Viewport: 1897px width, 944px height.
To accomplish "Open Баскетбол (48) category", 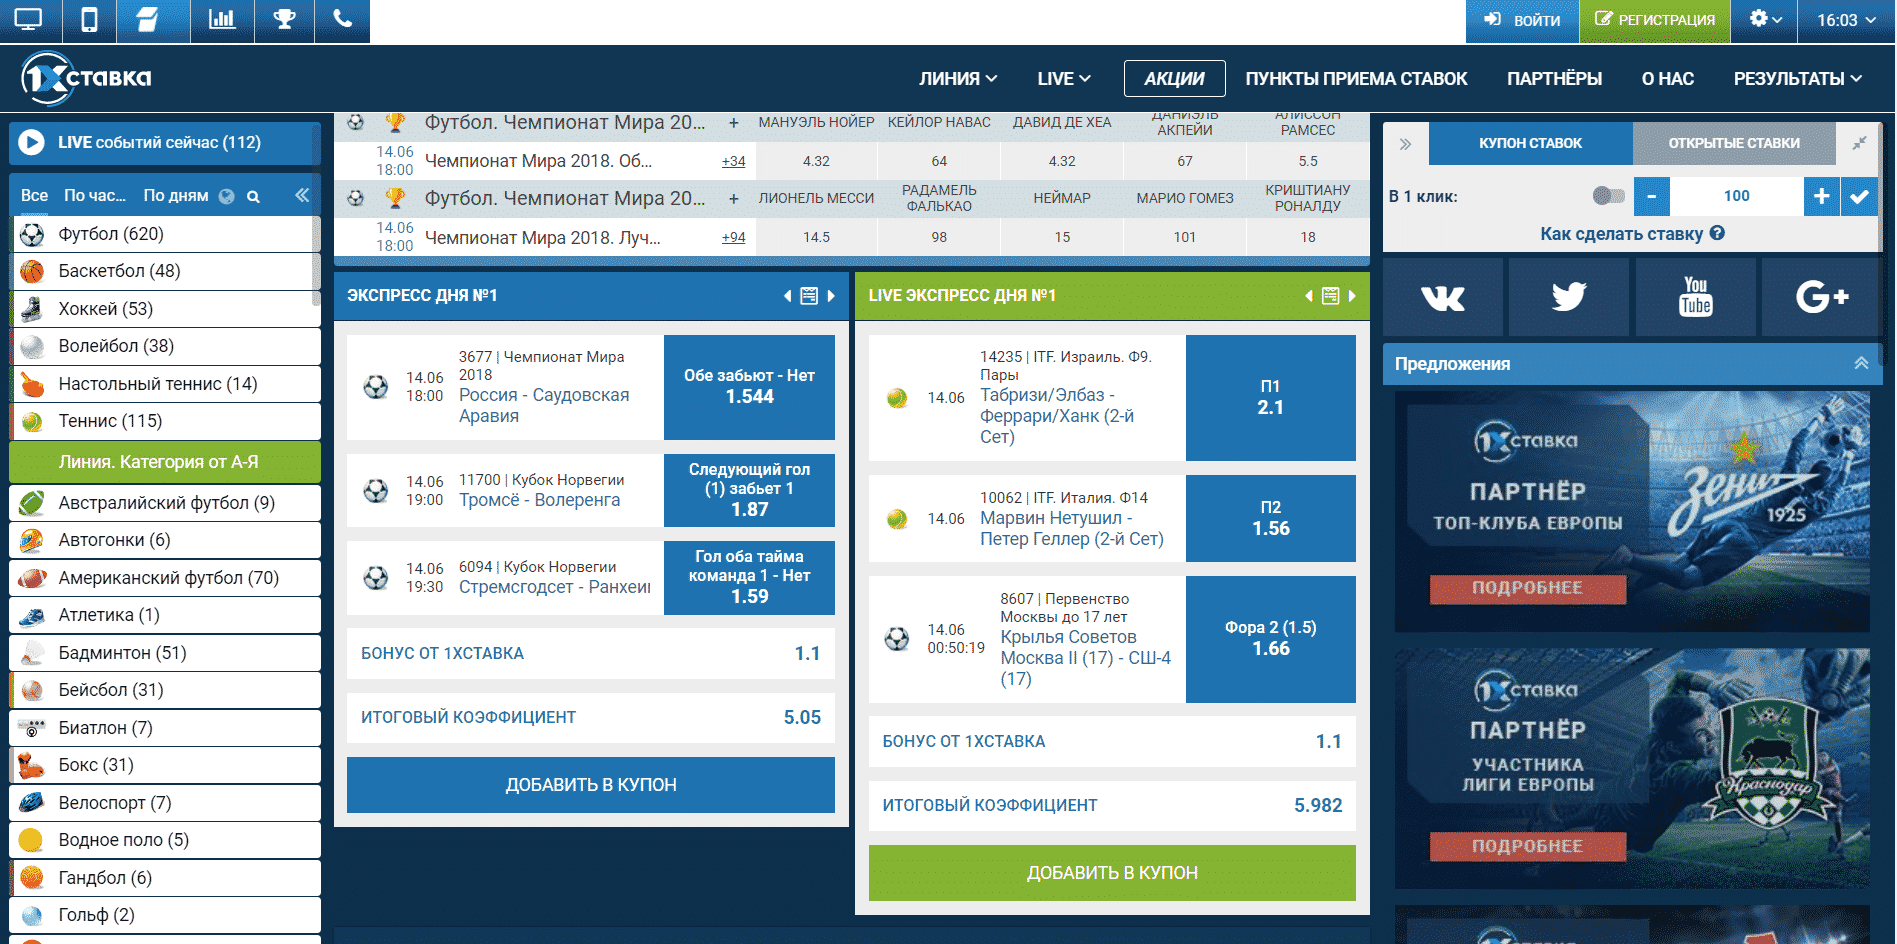I will 166,271.
